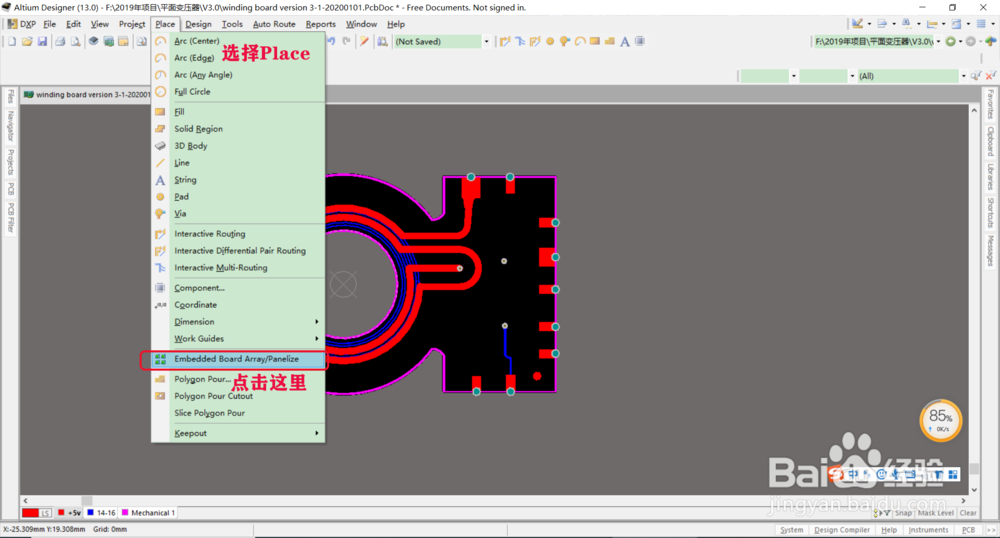Open the PCB Filter side panel tab
Screen dimensions: 1000x538
(11, 218)
